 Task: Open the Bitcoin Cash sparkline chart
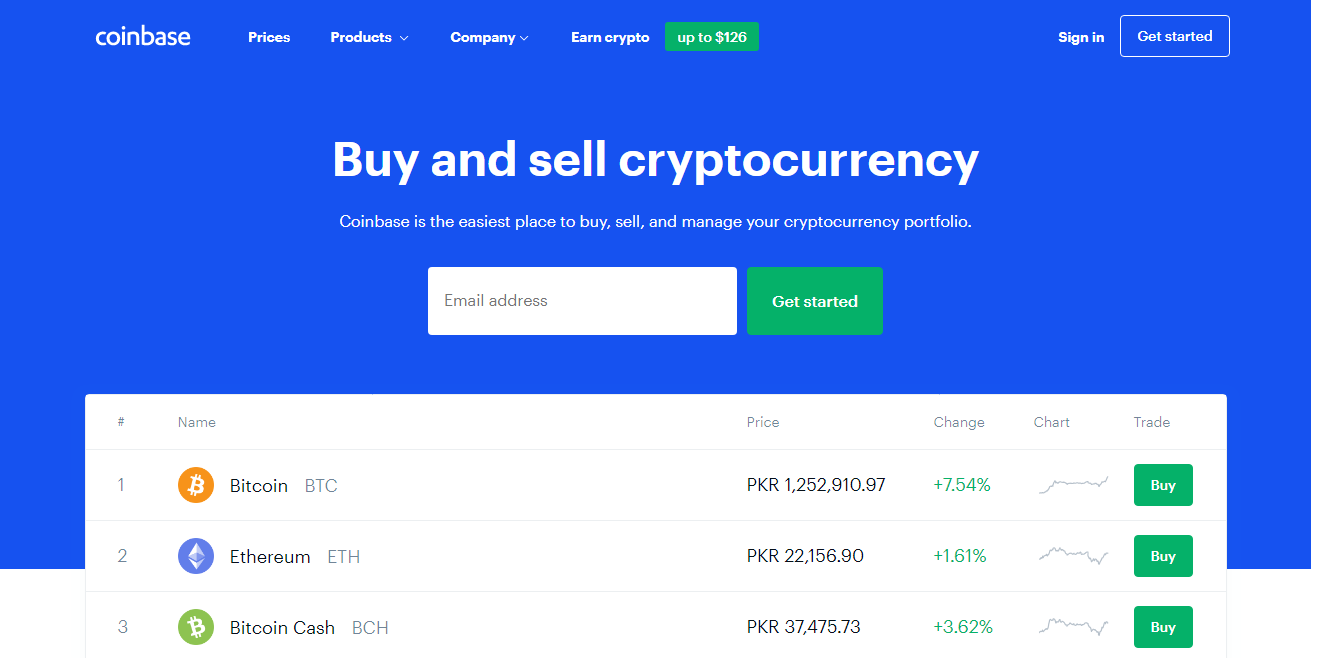1073,627
